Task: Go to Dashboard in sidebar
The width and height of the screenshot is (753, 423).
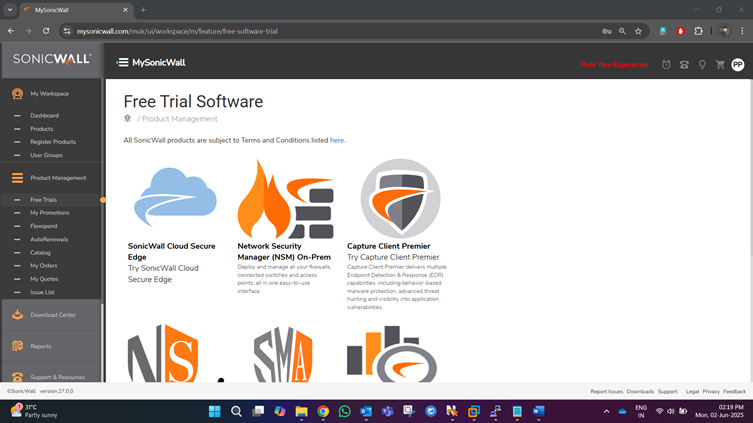Action: coord(44,116)
